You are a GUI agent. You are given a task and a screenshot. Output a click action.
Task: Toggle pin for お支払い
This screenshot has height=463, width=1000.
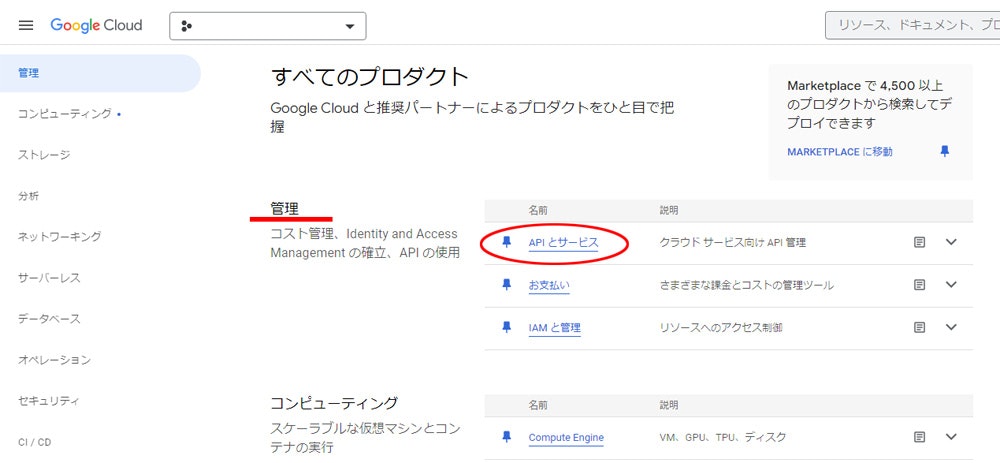507,284
